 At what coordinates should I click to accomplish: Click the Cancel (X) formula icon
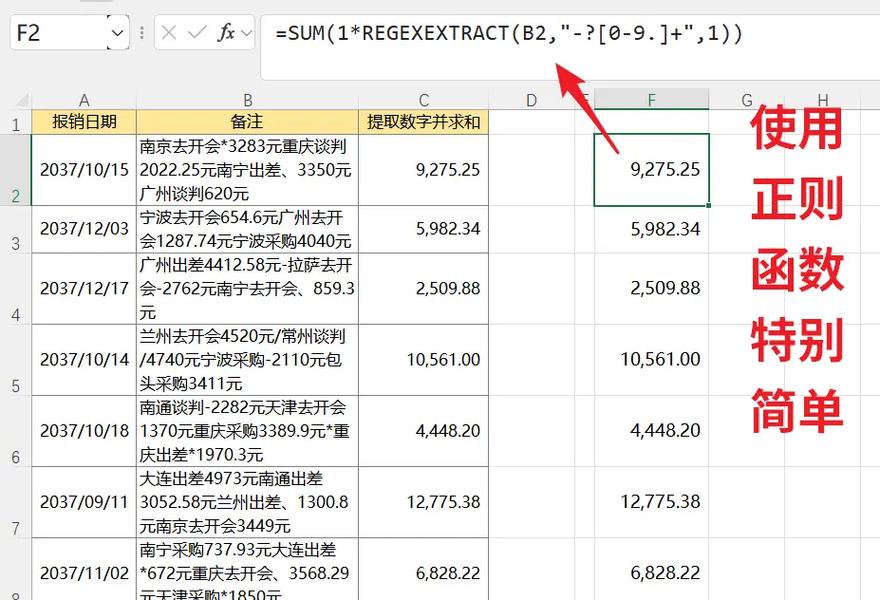[168, 33]
